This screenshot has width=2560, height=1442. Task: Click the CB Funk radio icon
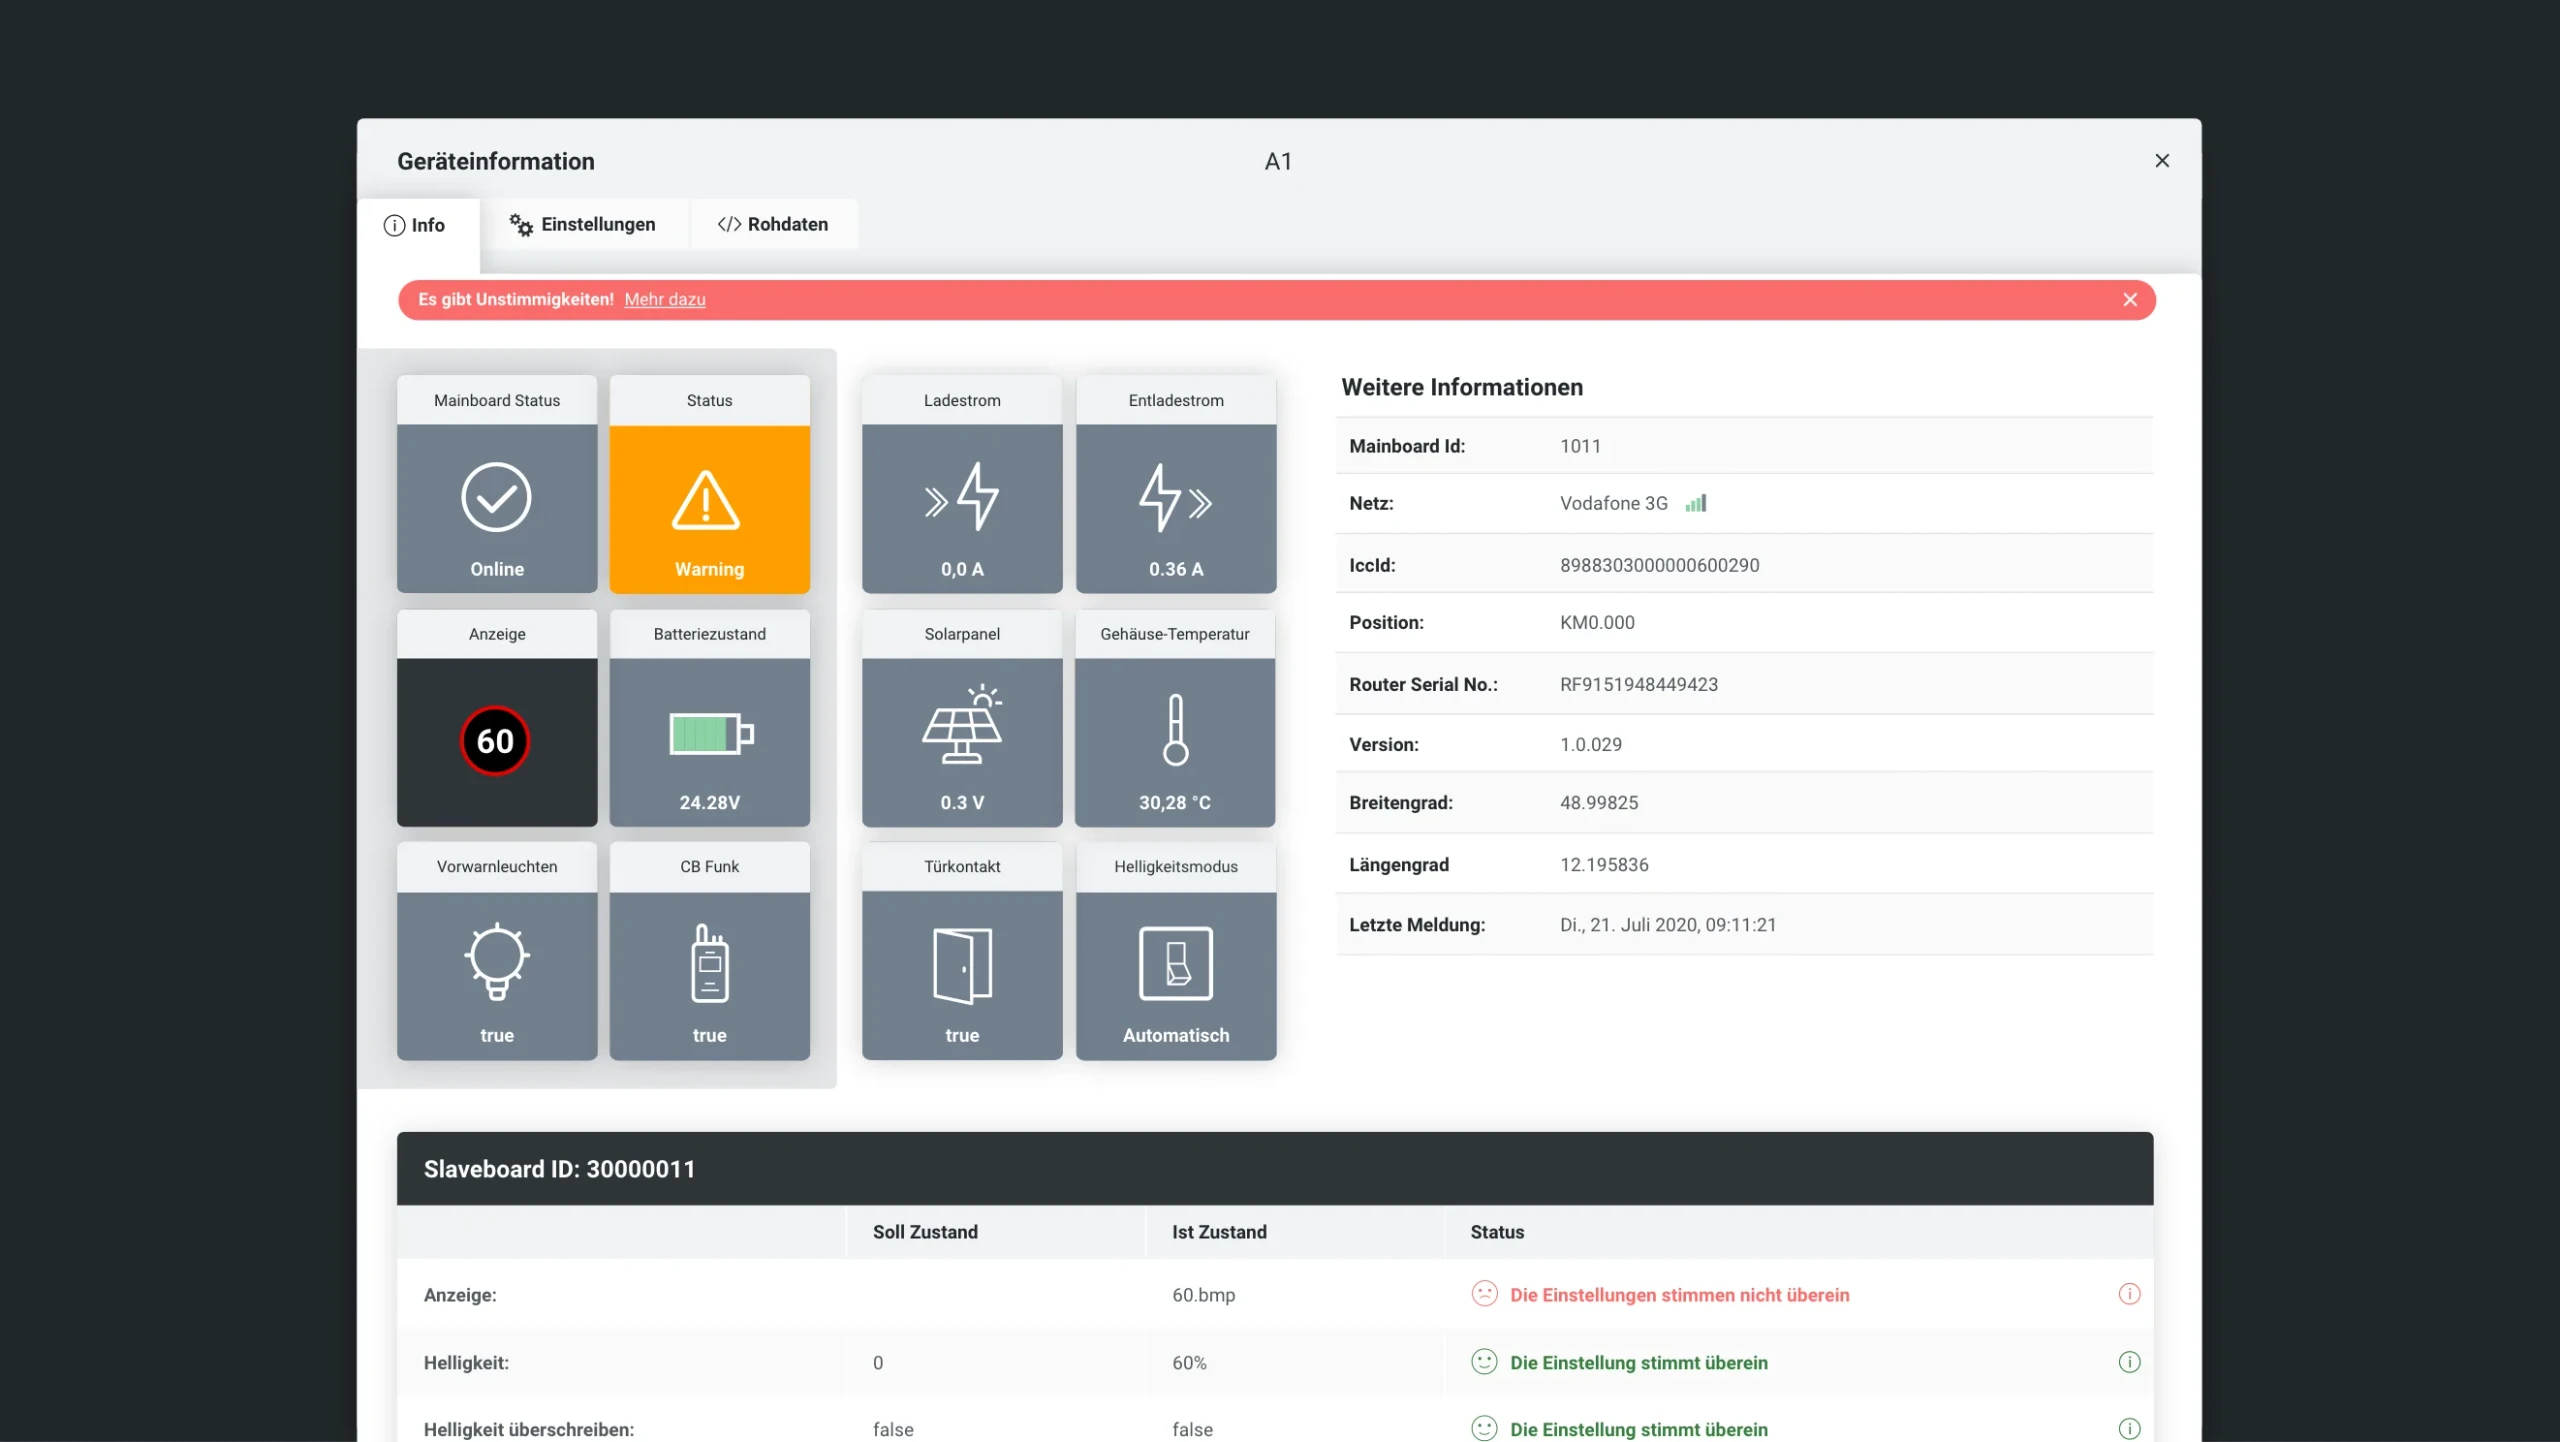click(x=708, y=961)
